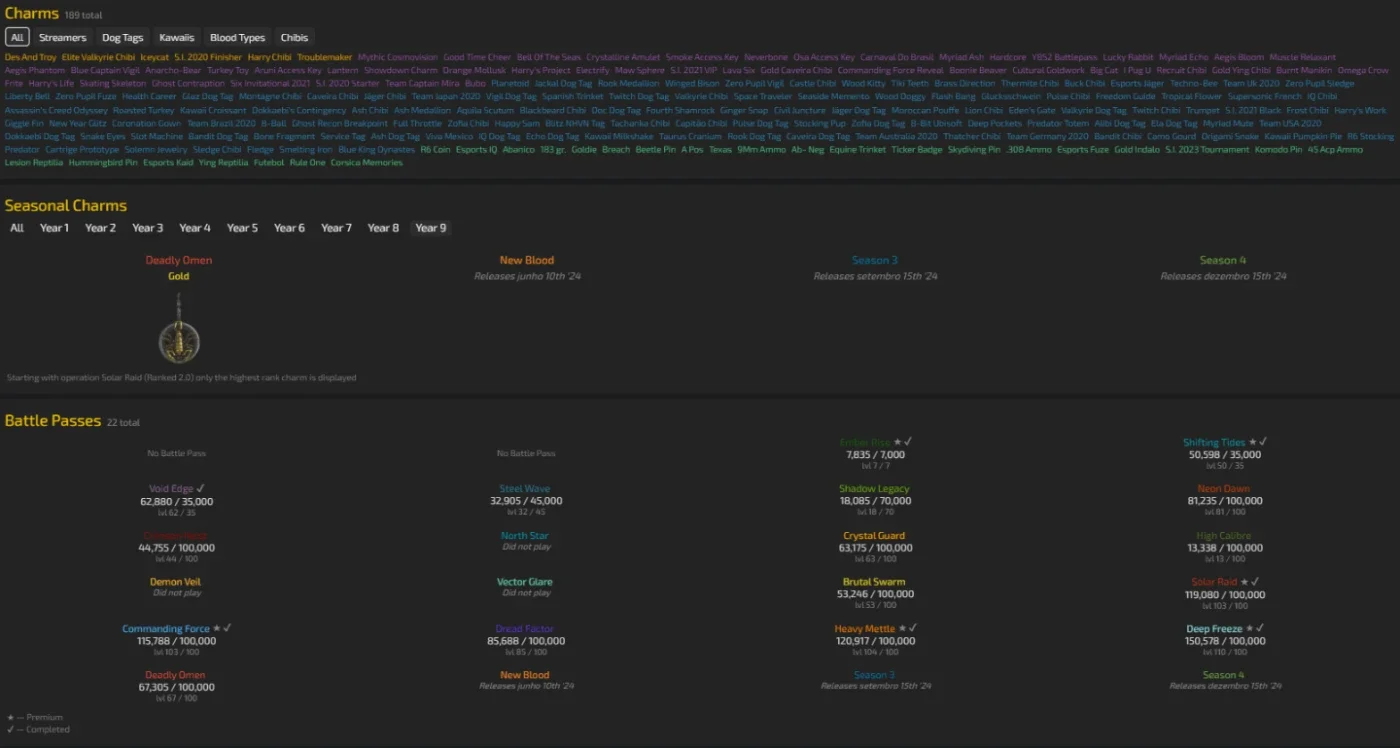1400x748 pixels.
Task: Select the Neon Dawn battle pass
Action: [1224, 489]
